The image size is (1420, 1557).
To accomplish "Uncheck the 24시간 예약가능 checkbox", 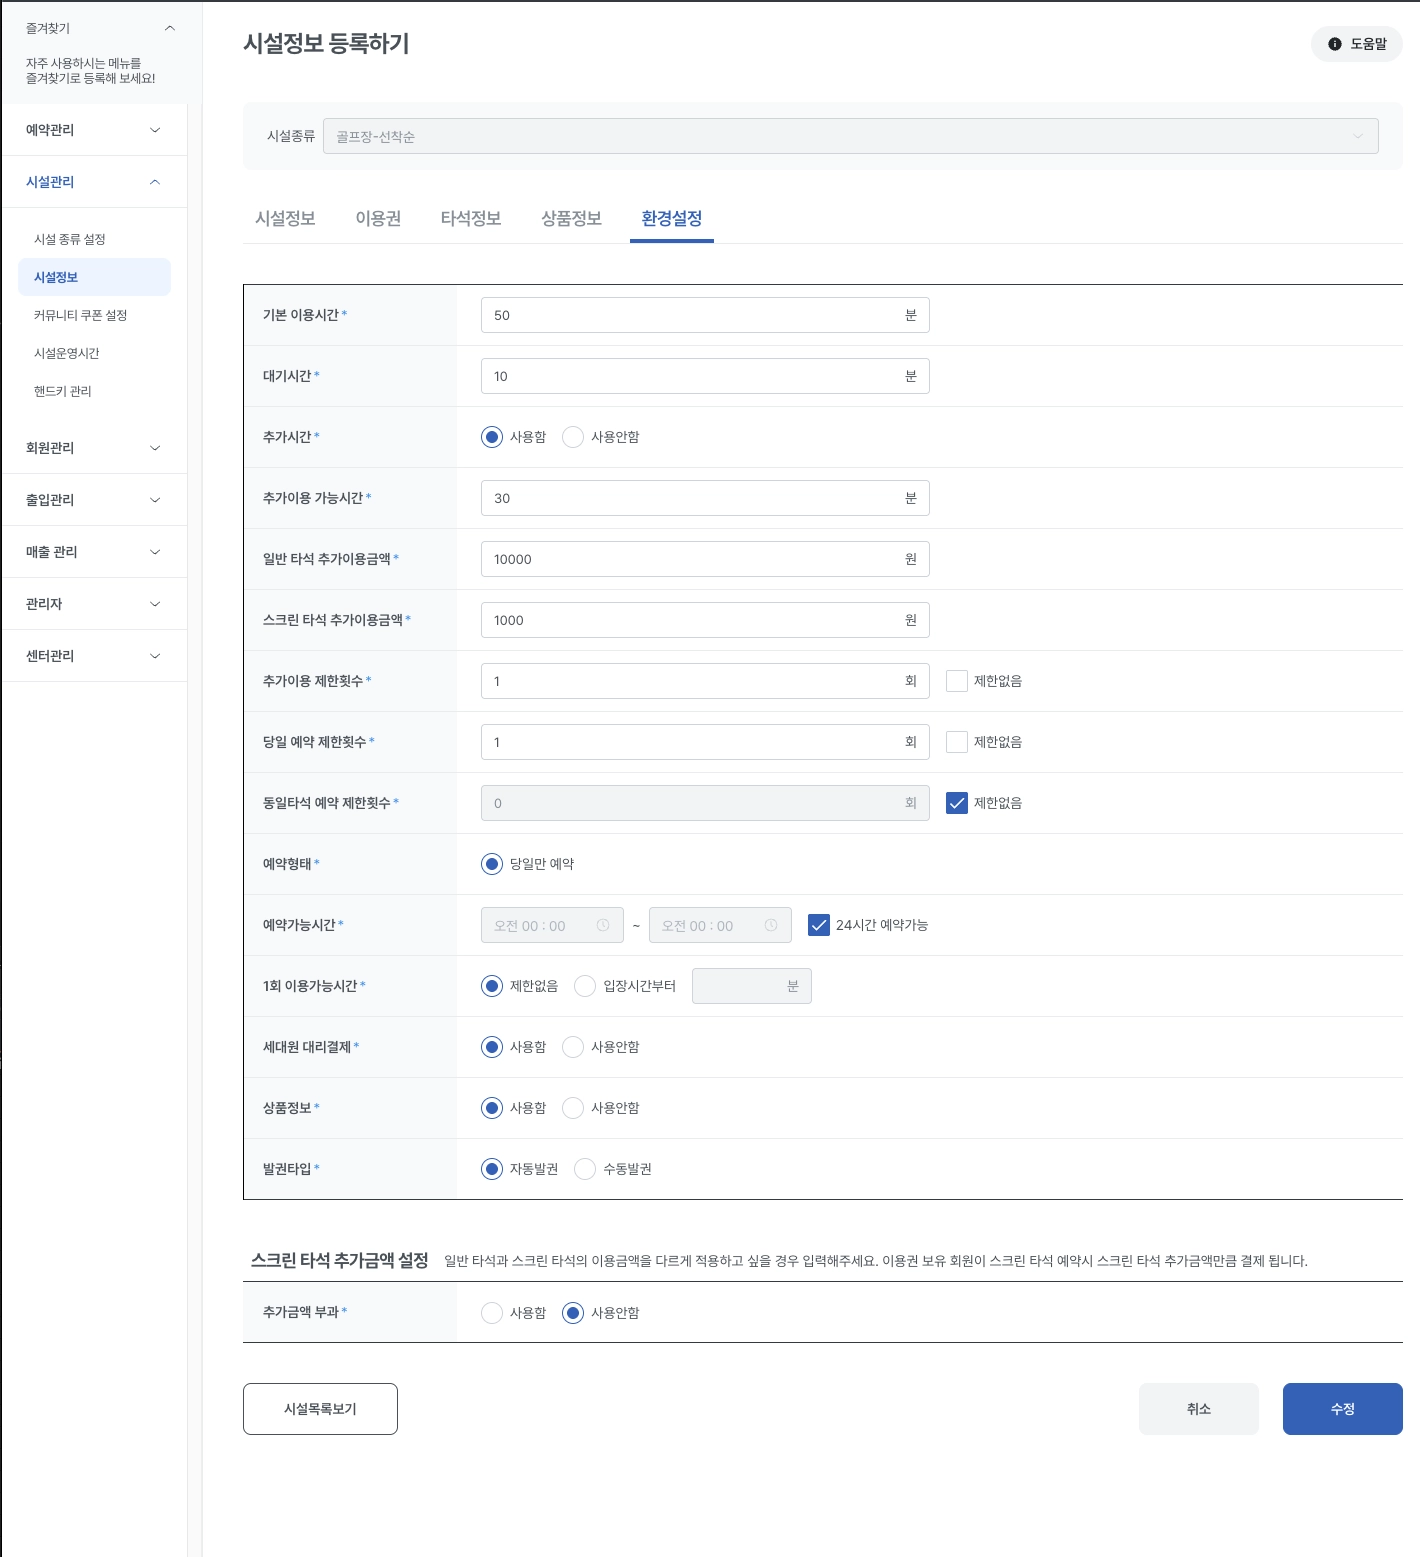I will (819, 925).
